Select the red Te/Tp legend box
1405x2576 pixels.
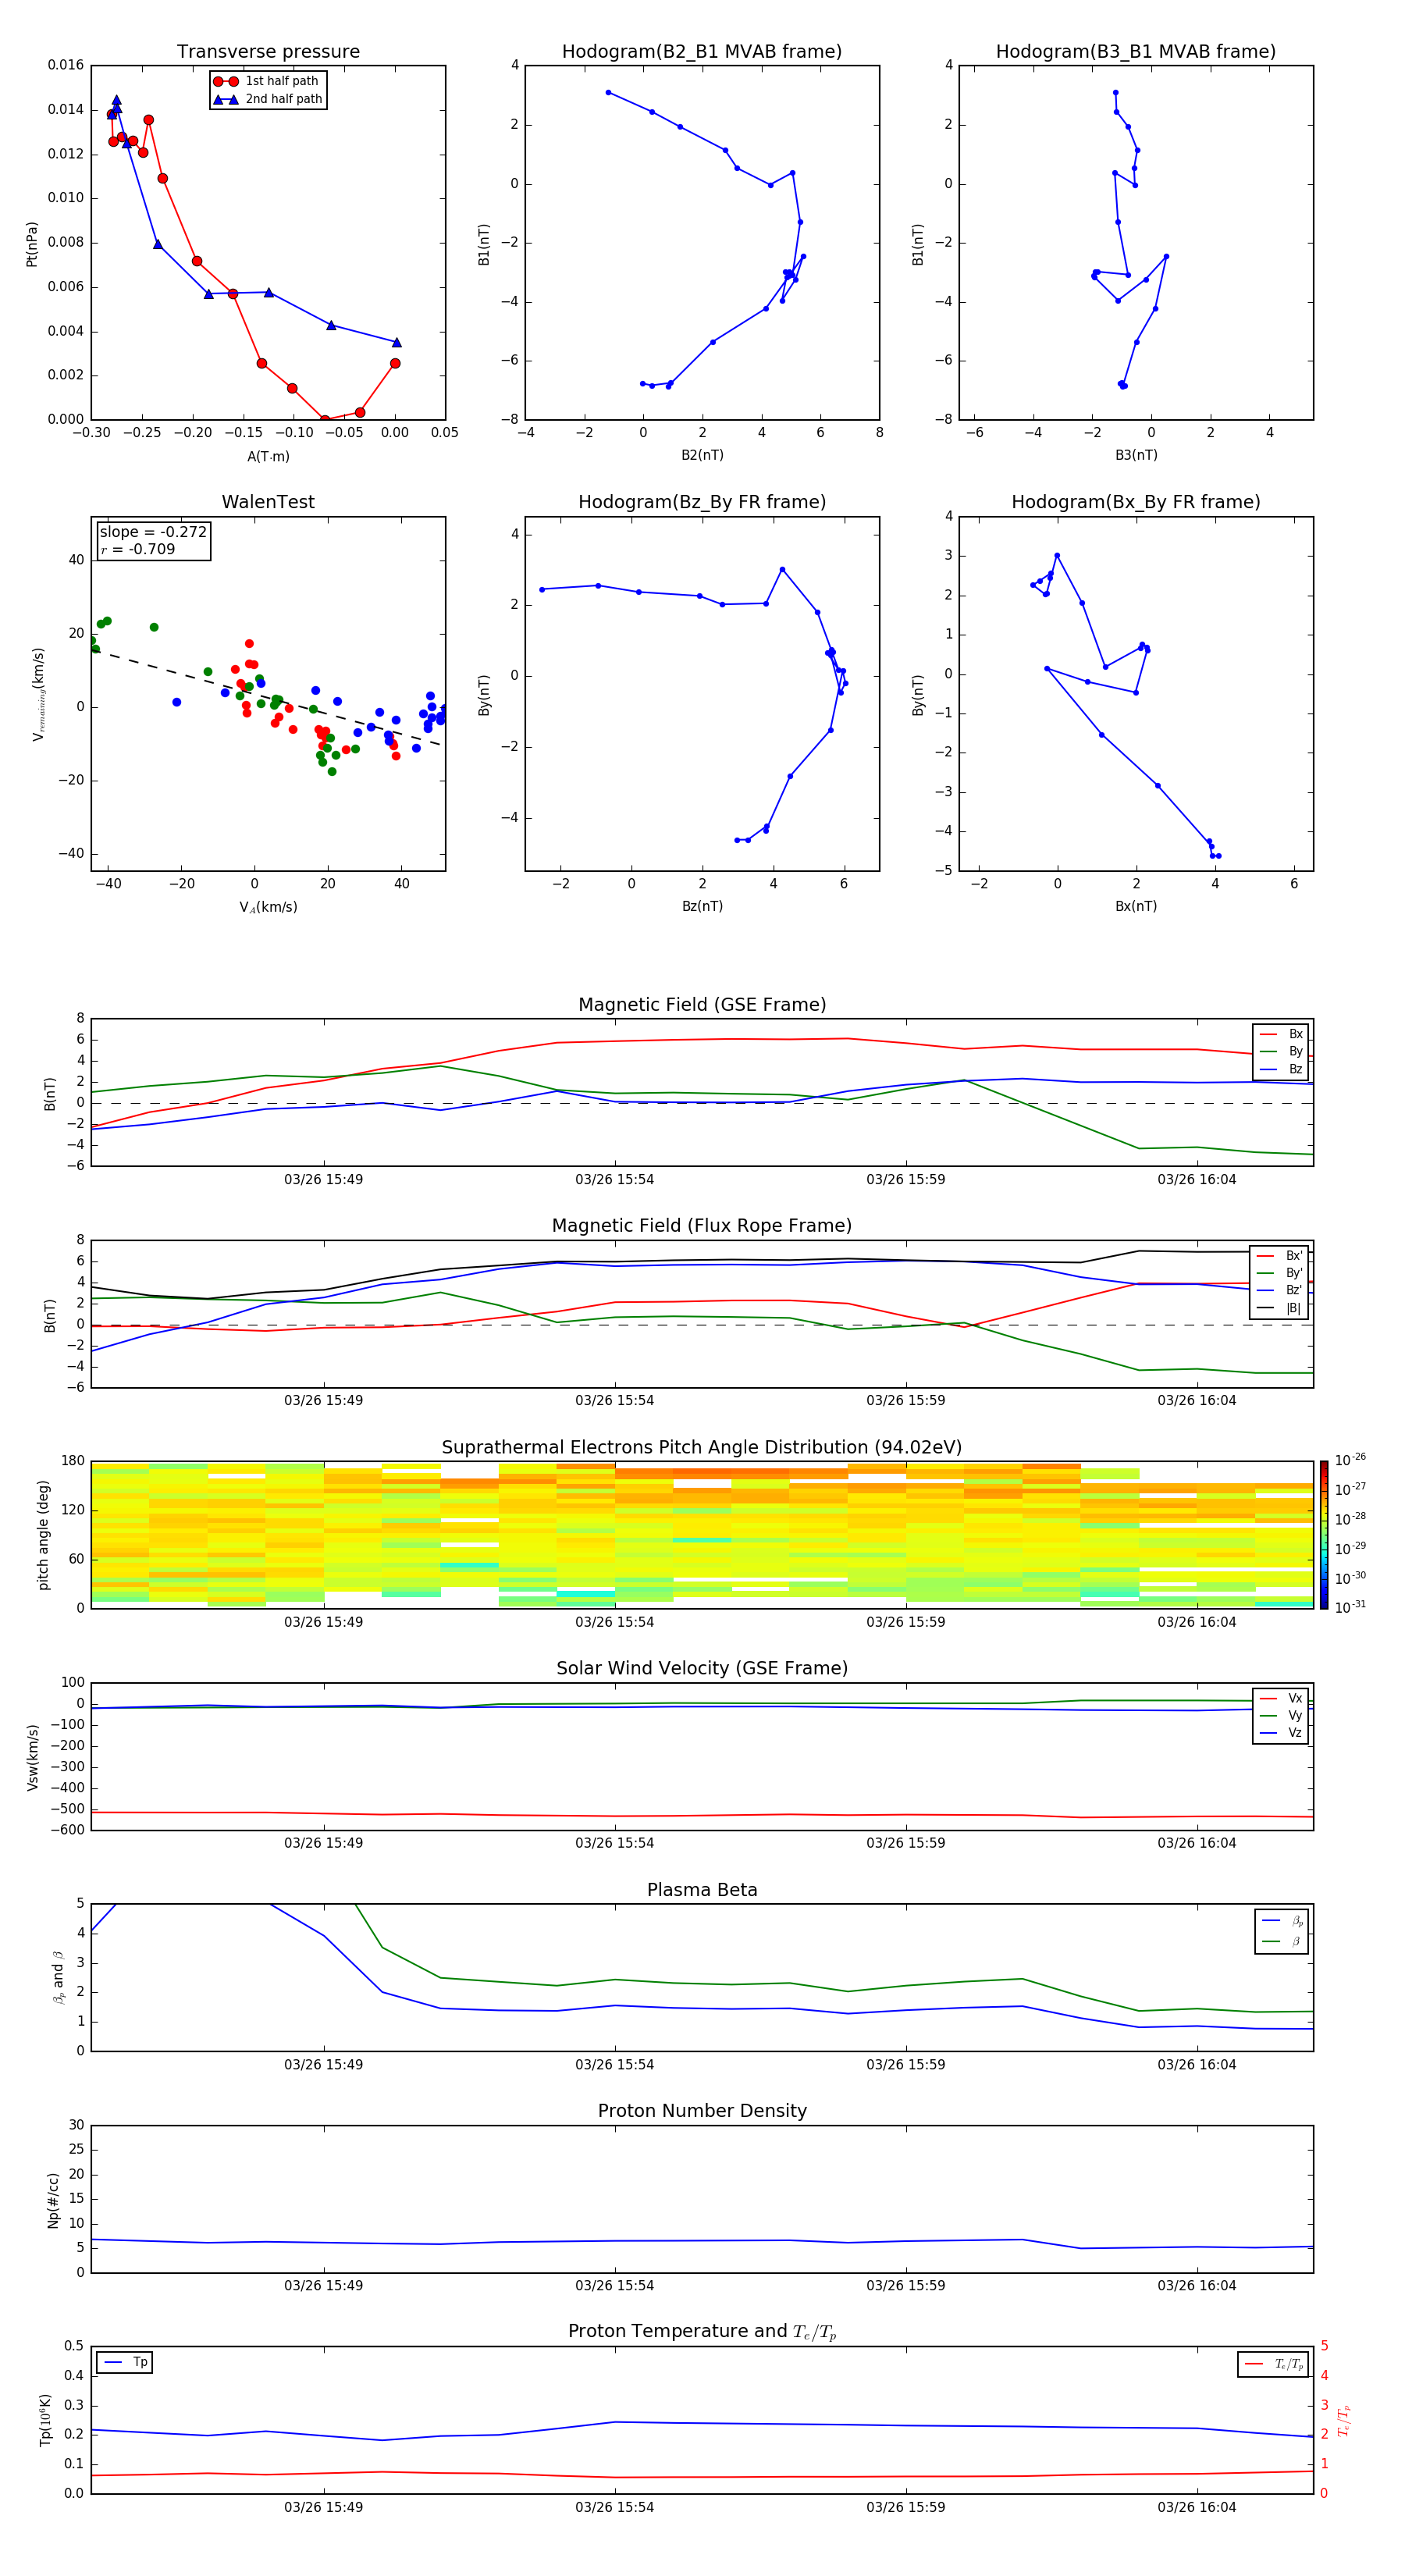coord(1273,2364)
